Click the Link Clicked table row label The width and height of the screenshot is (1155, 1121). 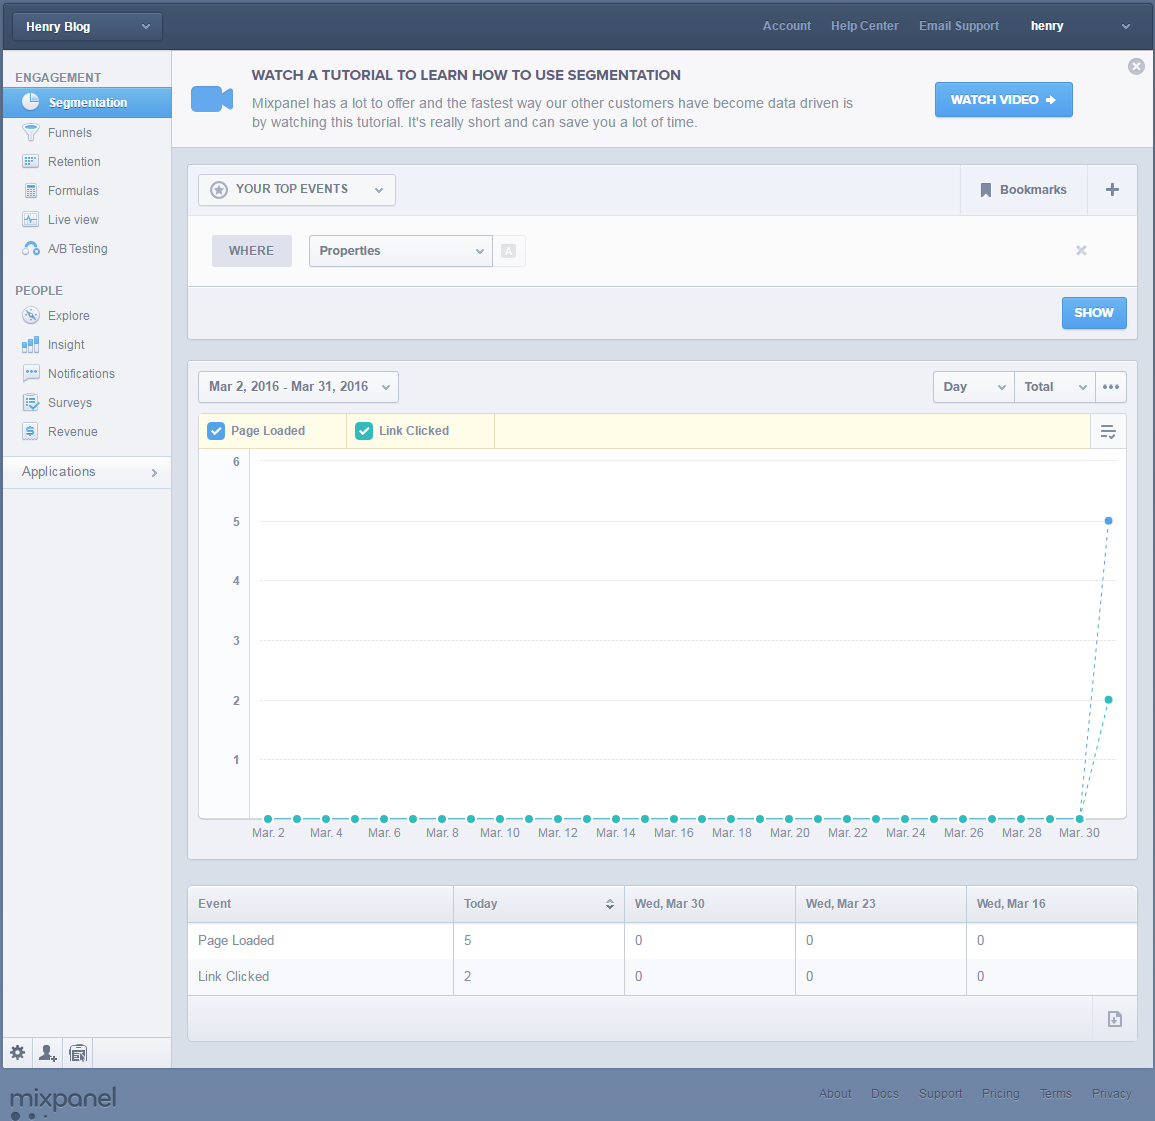(234, 977)
